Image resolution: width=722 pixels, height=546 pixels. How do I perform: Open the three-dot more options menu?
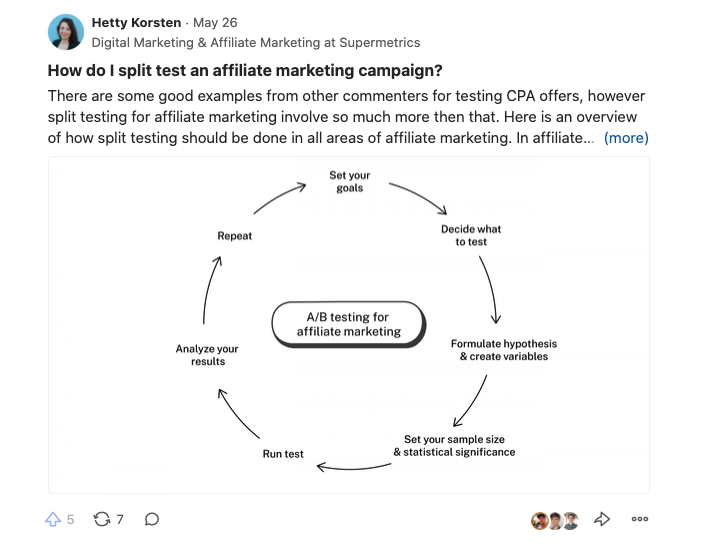coord(640,519)
